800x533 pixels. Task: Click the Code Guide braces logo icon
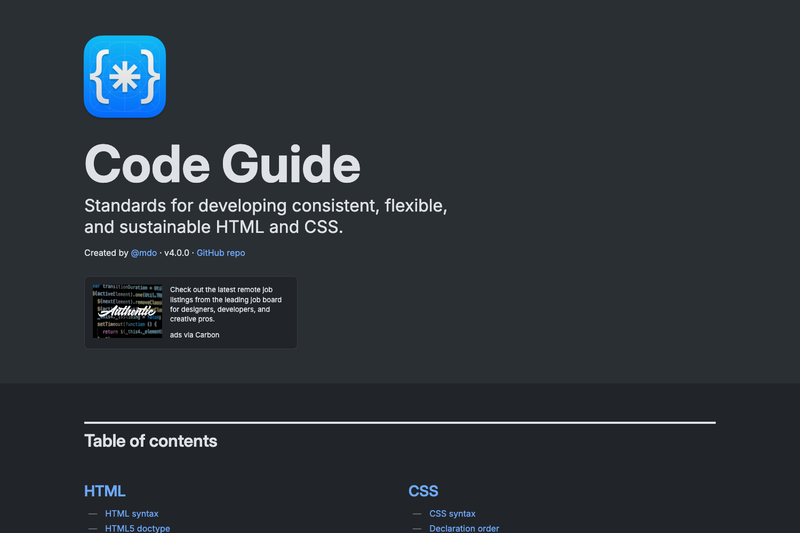pos(125,77)
